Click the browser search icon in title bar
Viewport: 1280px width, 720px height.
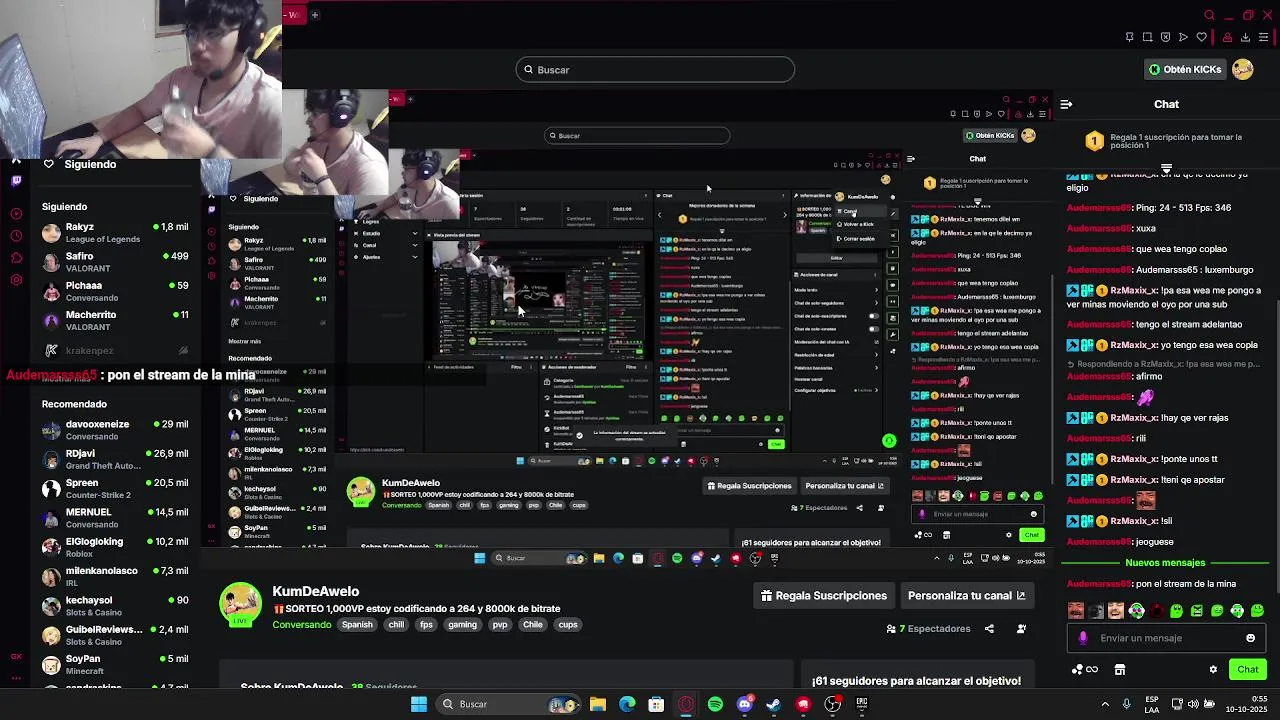tap(1209, 15)
